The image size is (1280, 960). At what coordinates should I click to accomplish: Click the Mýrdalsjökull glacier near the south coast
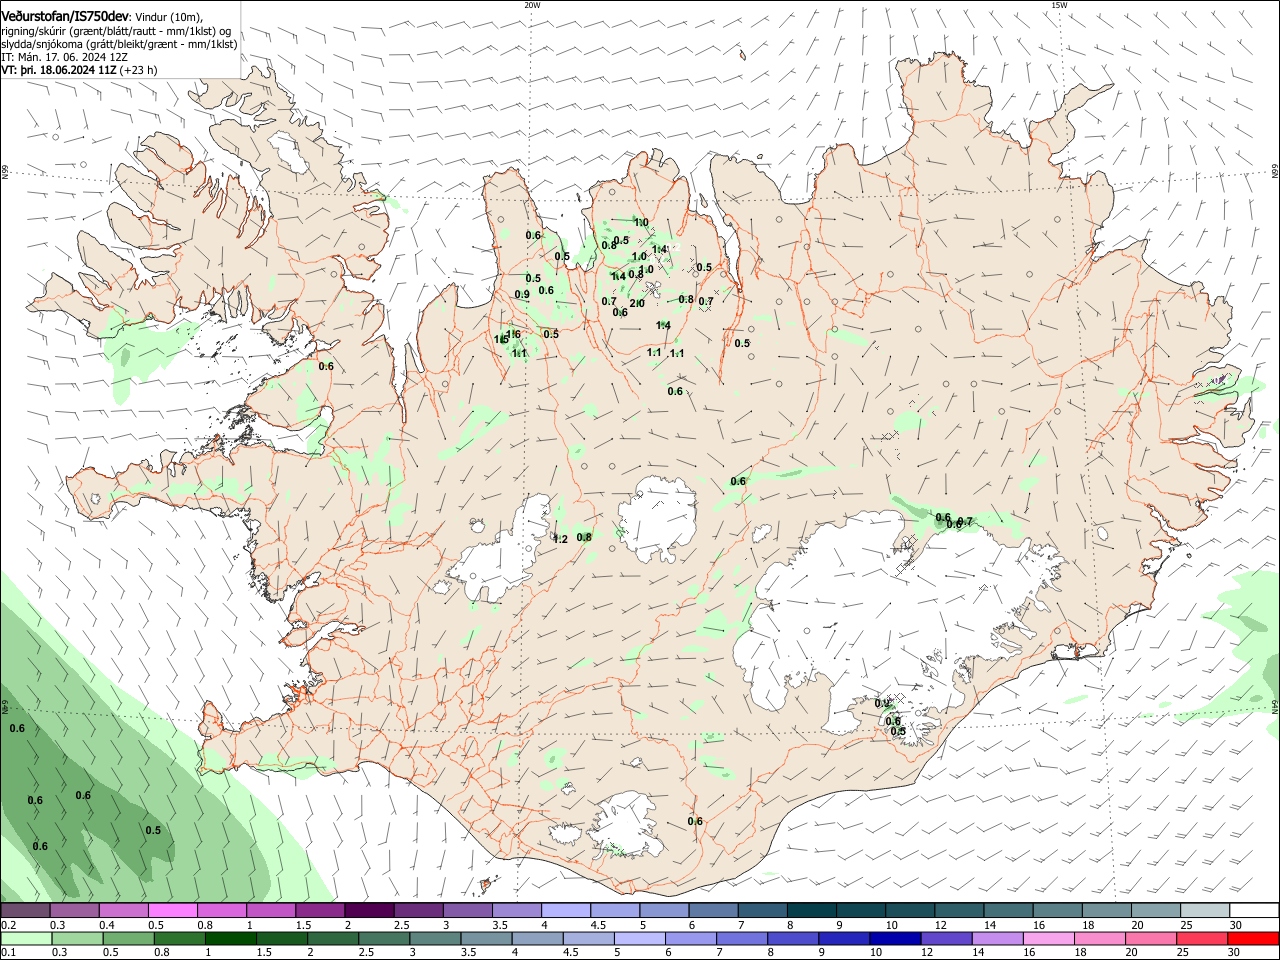click(625, 825)
